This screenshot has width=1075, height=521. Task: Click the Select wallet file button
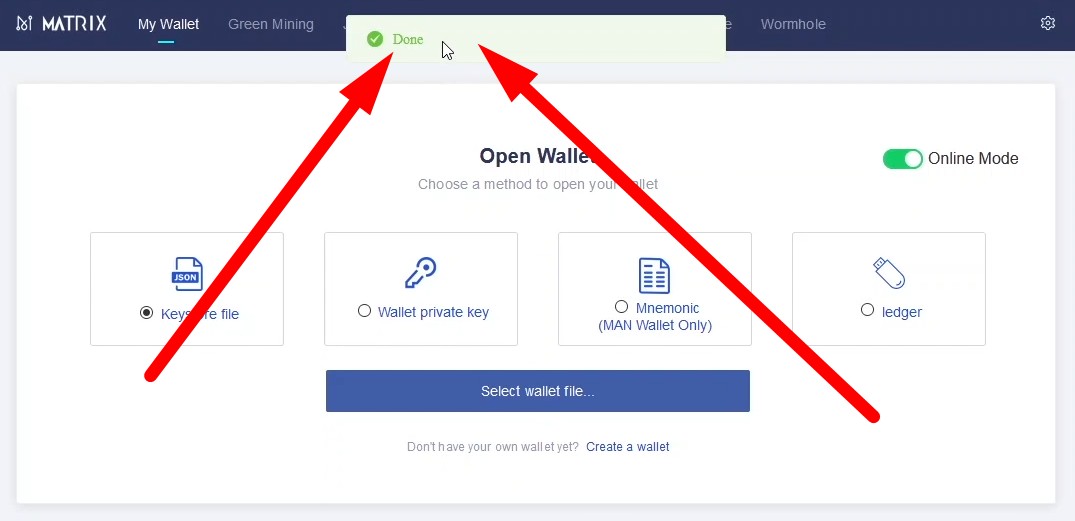pos(538,391)
